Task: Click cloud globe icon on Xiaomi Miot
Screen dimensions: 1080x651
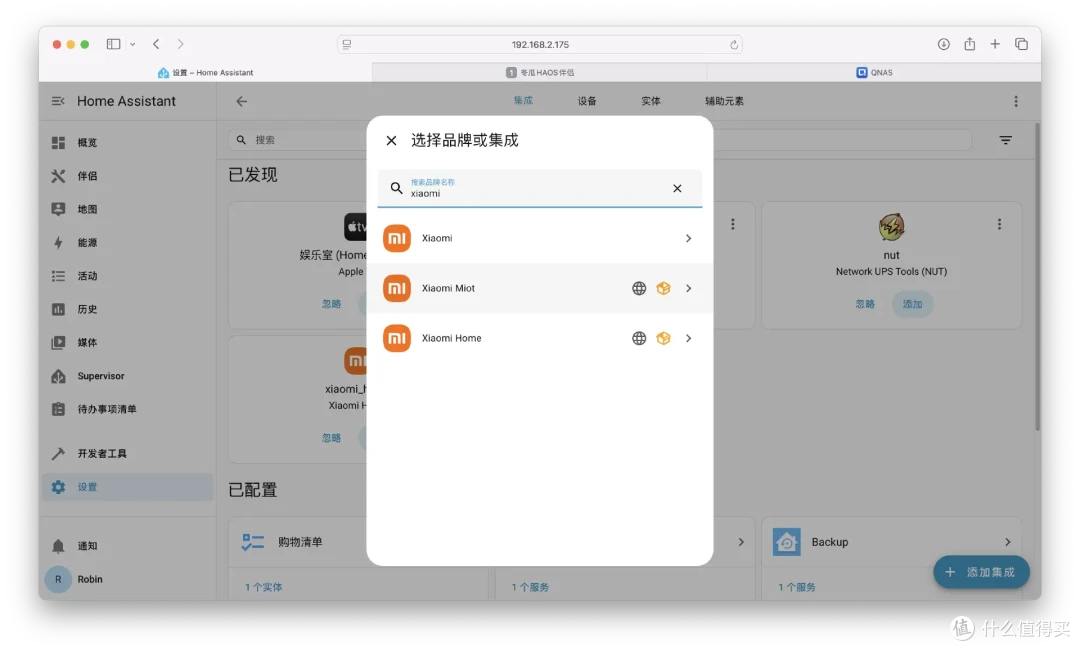Action: pos(639,288)
